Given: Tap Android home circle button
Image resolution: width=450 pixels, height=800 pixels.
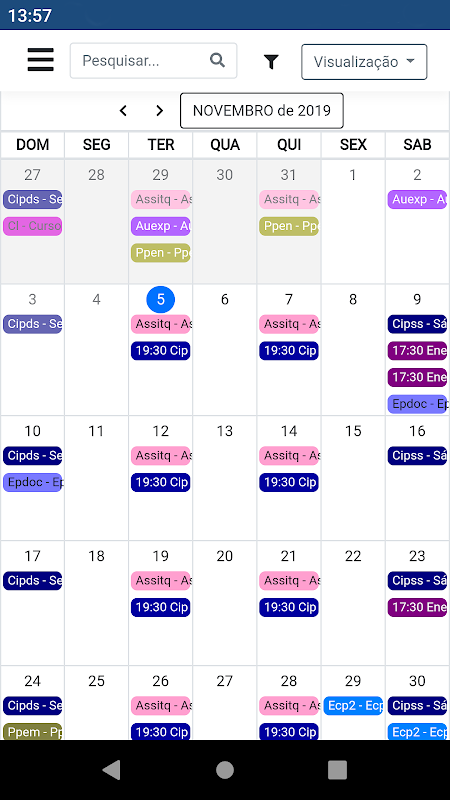Looking at the screenshot, I should click(225, 770).
